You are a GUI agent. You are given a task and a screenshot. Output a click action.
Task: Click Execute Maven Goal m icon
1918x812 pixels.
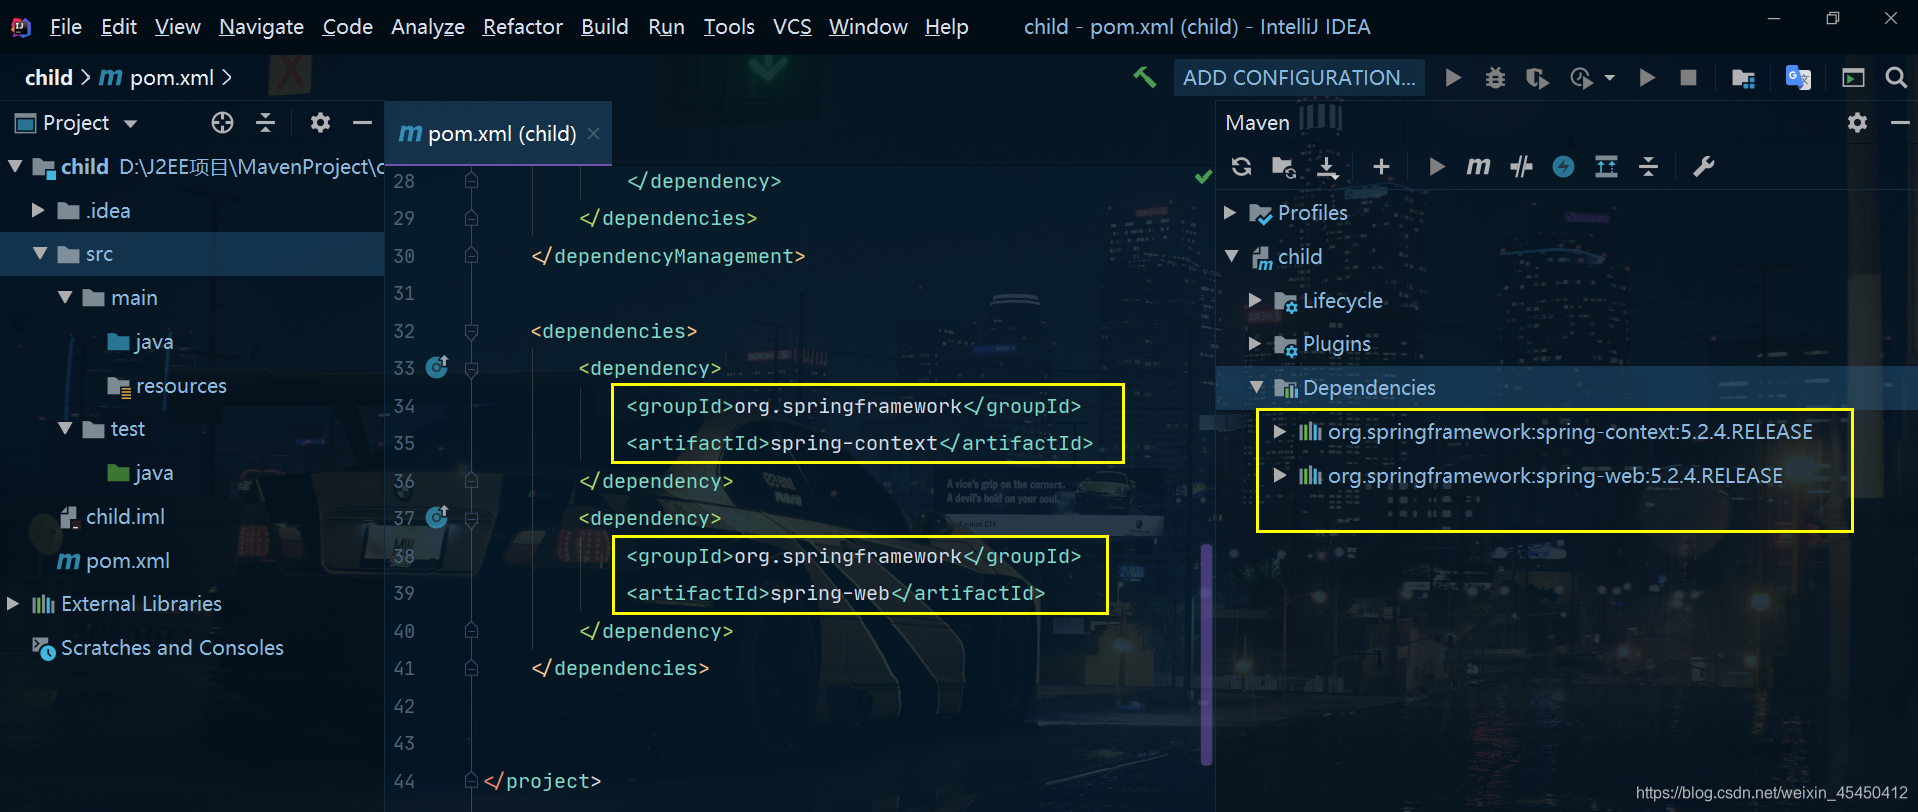1478,166
